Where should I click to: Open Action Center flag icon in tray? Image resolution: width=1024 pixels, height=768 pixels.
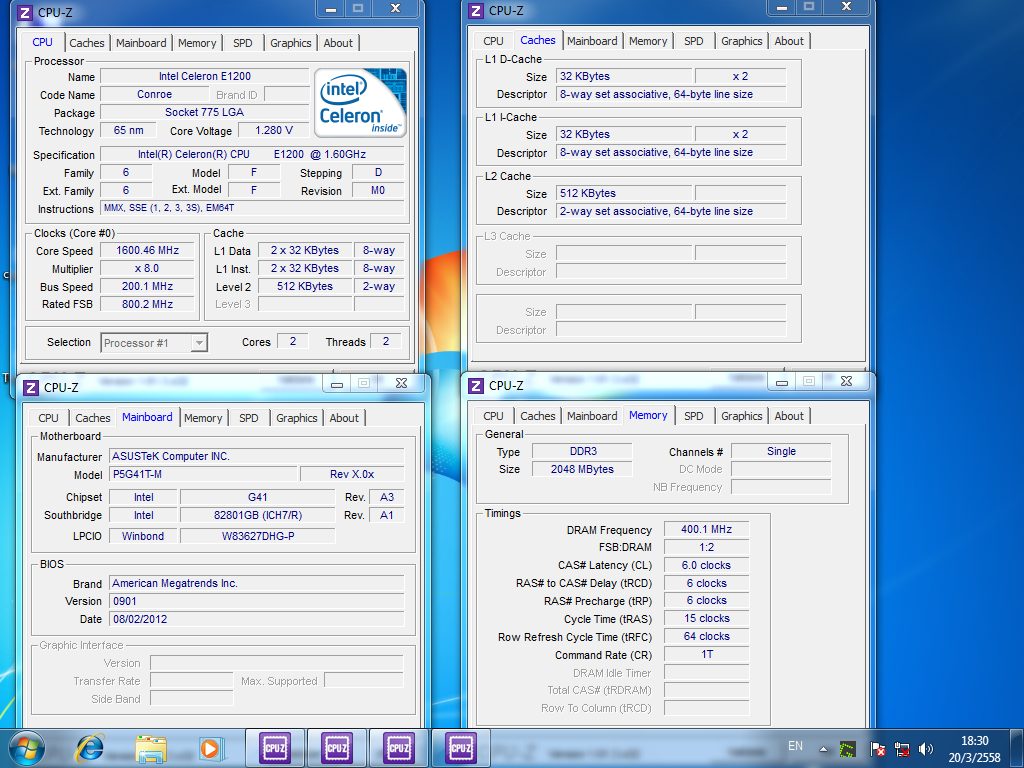click(878, 749)
